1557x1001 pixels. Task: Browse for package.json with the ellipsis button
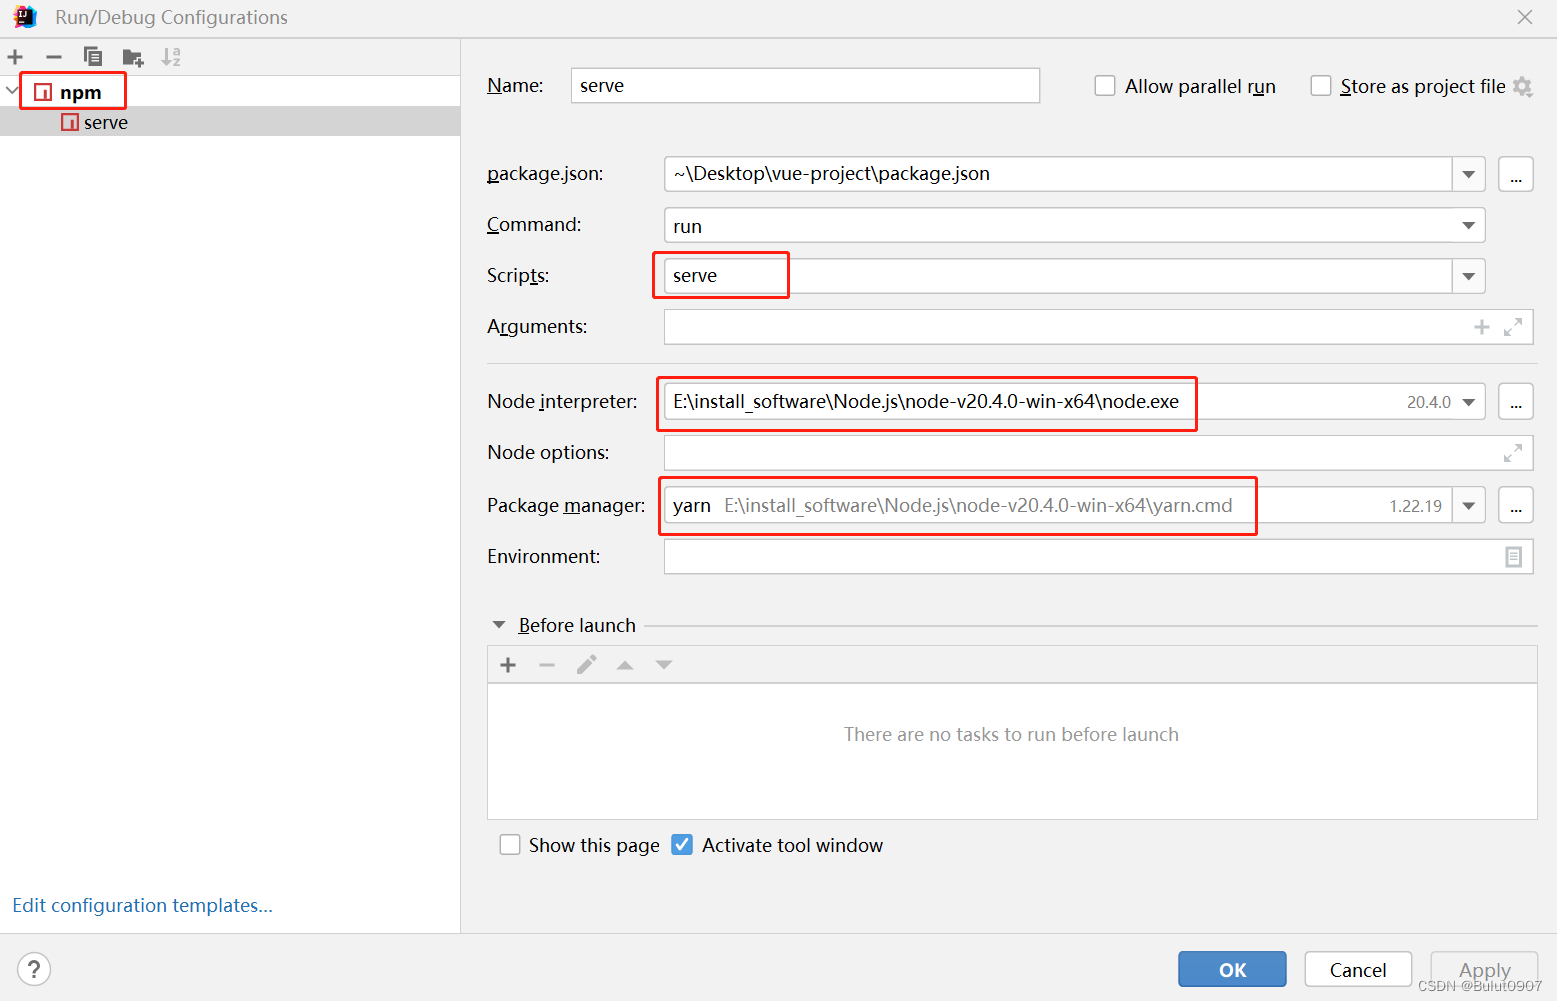tap(1516, 174)
